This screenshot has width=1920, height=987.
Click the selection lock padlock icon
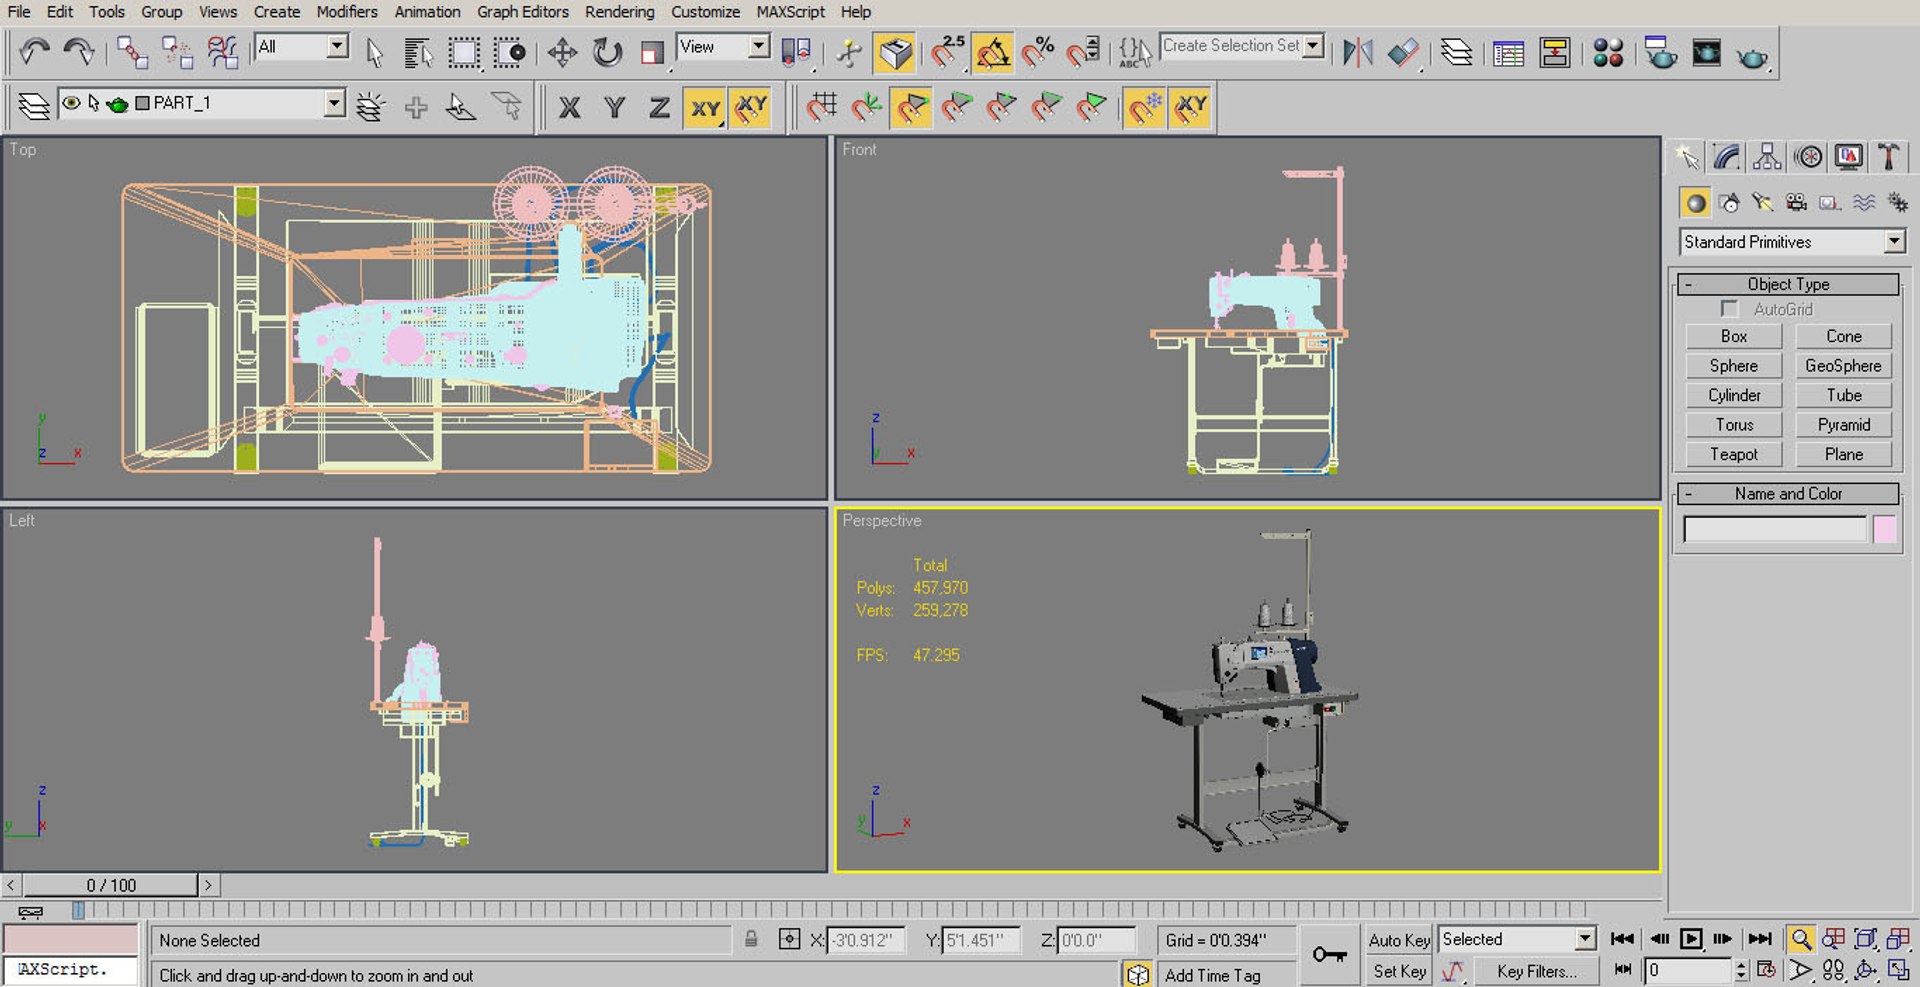pyautogui.click(x=751, y=939)
